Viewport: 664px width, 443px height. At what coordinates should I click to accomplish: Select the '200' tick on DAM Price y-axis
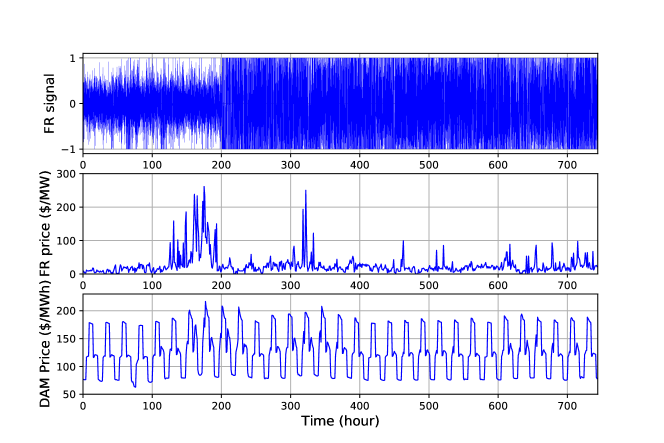tap(66, 311)
